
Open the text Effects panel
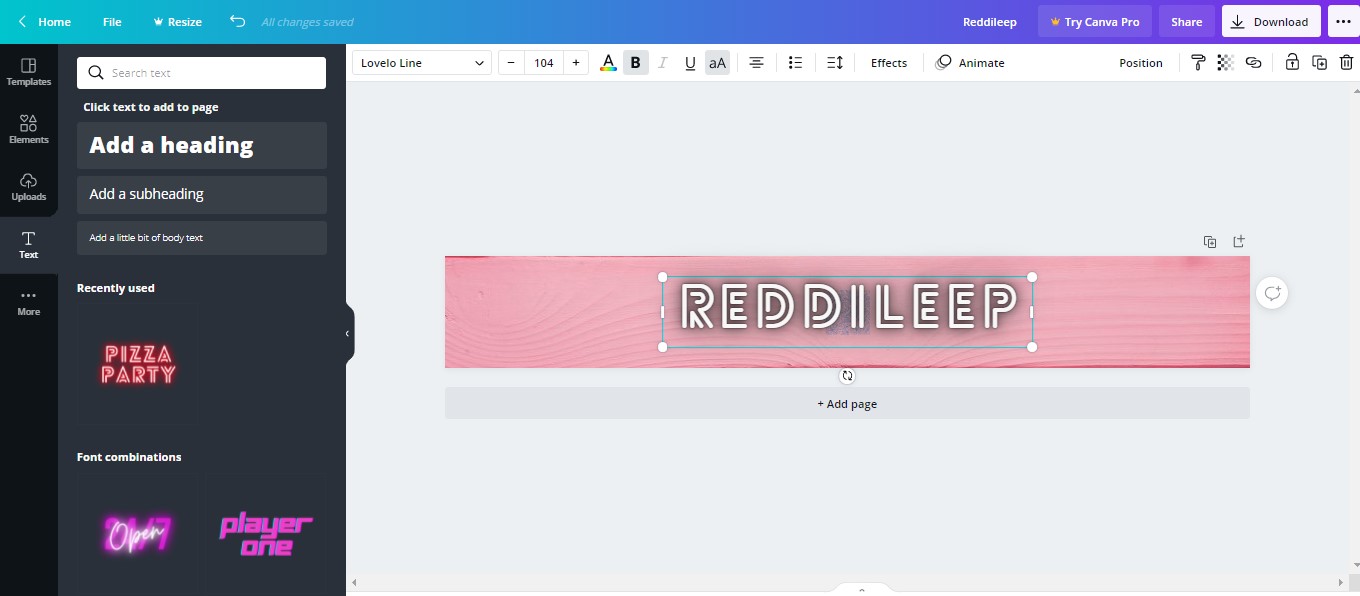(889, 63)
